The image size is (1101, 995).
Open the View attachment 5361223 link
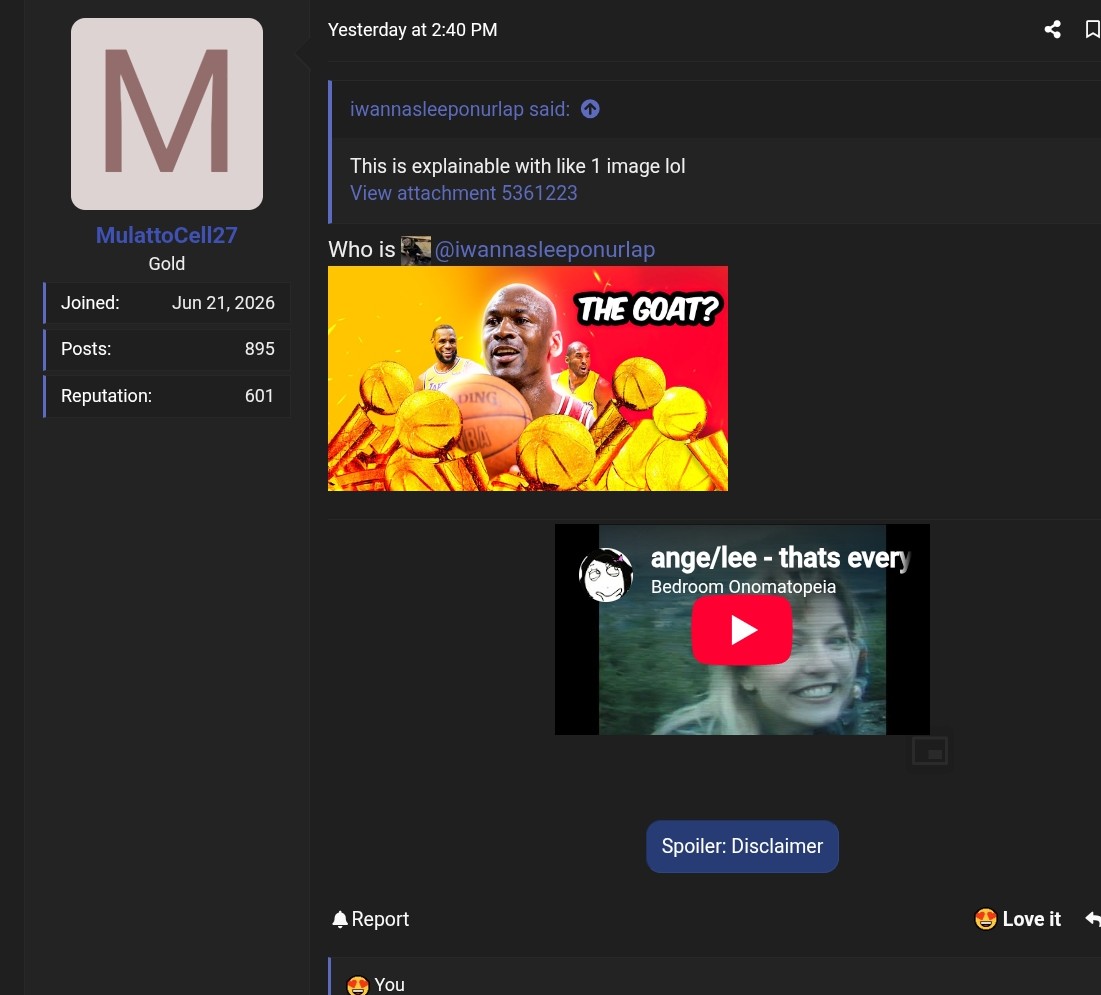pyautogui.click(x=463, y=193)
